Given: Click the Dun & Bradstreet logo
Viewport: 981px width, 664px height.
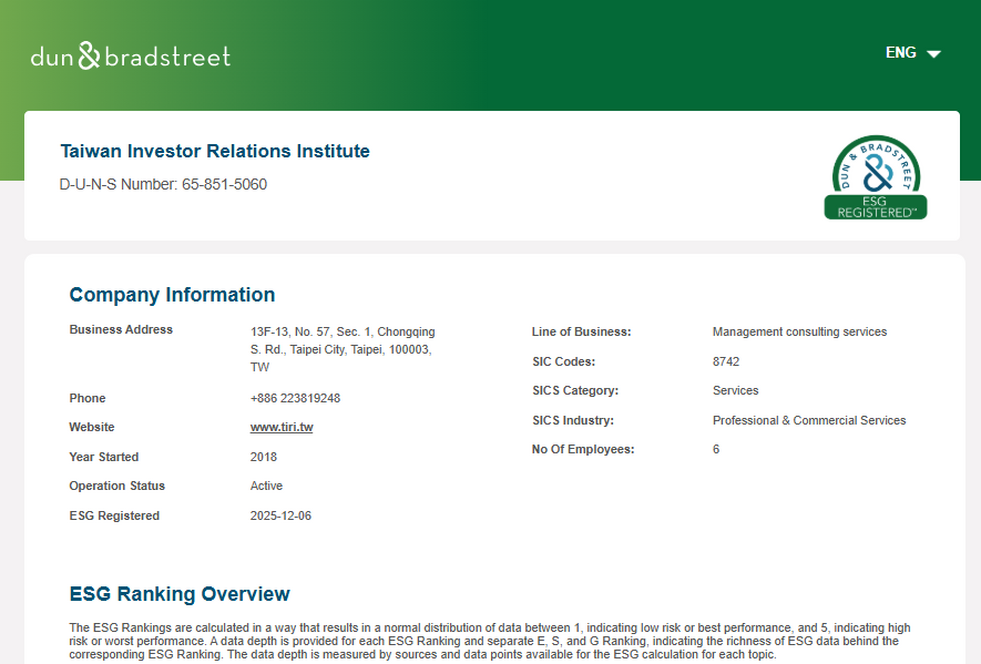Looking at the screenshot, I should [131, 56].
